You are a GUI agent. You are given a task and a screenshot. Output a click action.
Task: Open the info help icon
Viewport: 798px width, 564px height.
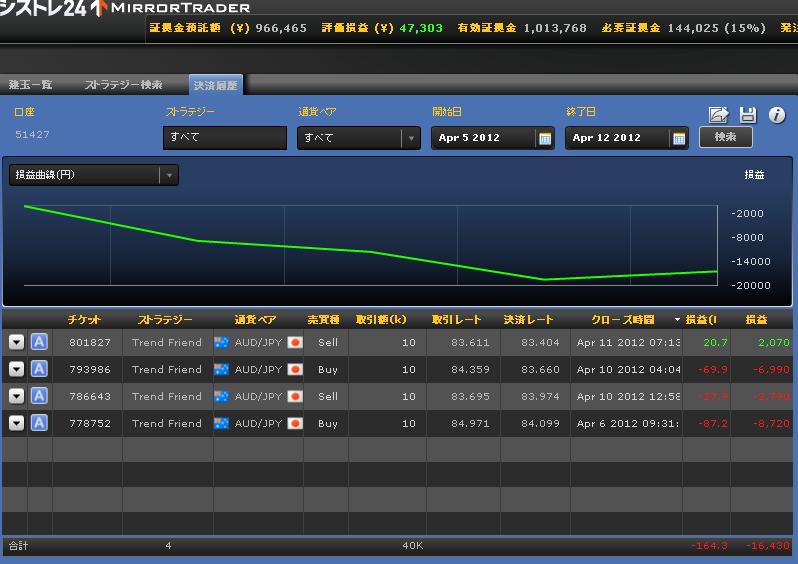point(776,115)
